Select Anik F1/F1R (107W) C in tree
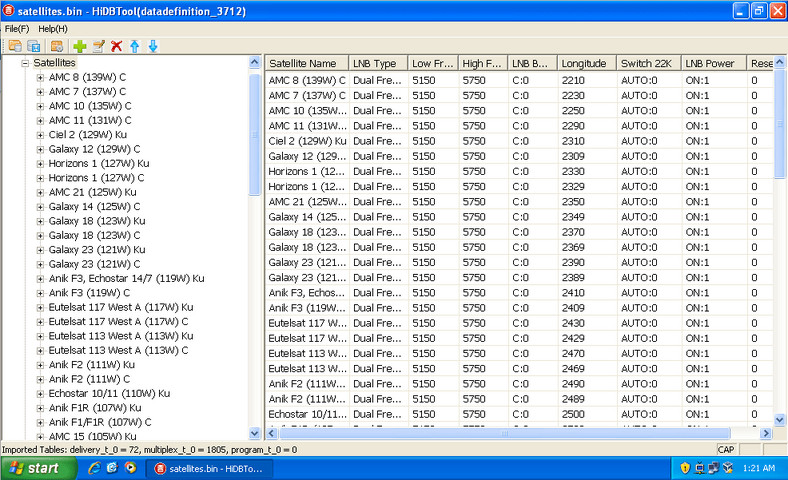This screenshot has height=480, width=788. (100, 423)
